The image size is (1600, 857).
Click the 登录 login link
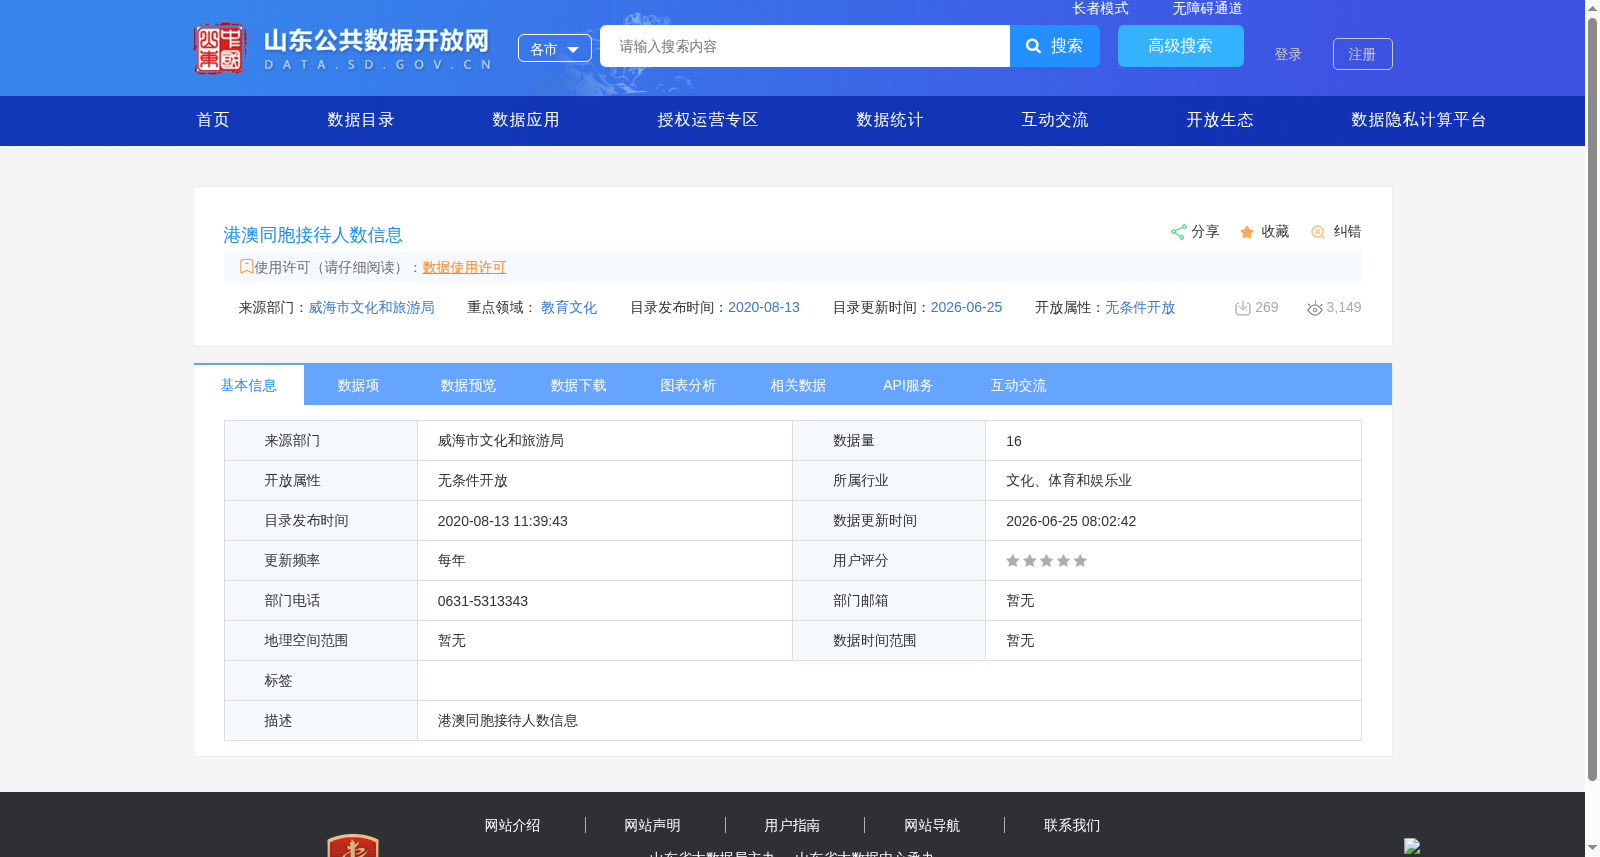[x=1288, y=54]
